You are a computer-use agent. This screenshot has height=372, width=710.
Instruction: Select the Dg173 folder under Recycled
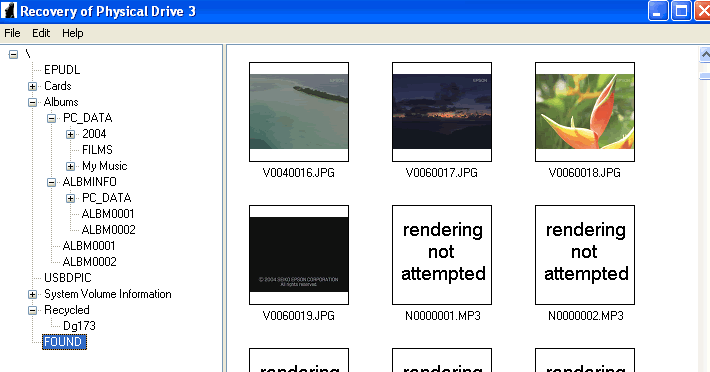(79, 326)
